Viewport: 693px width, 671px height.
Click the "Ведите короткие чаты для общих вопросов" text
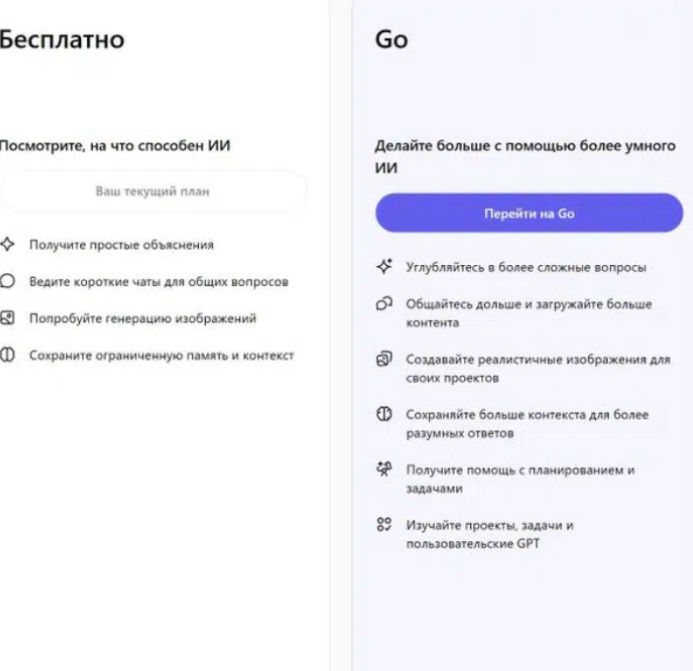[159, 282]
